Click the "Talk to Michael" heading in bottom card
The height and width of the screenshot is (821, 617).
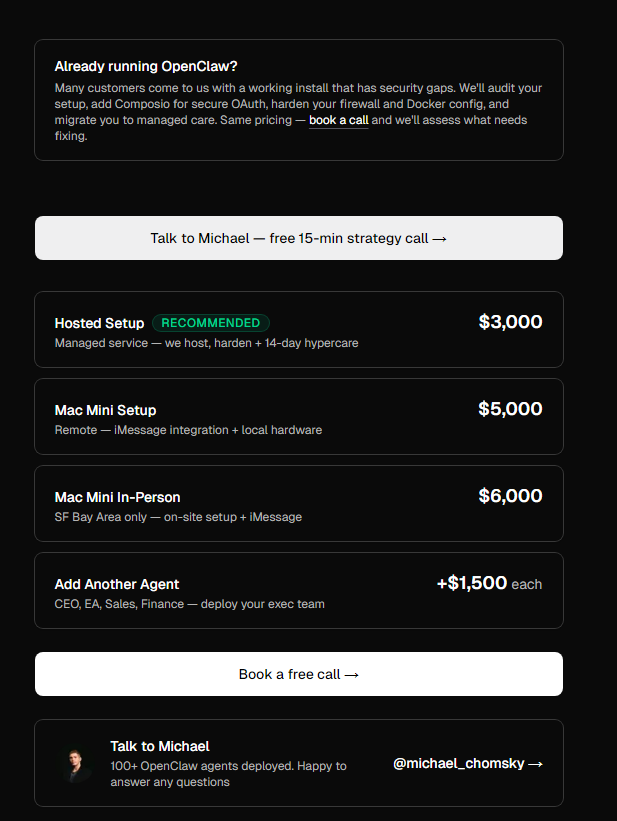[160, 746]
